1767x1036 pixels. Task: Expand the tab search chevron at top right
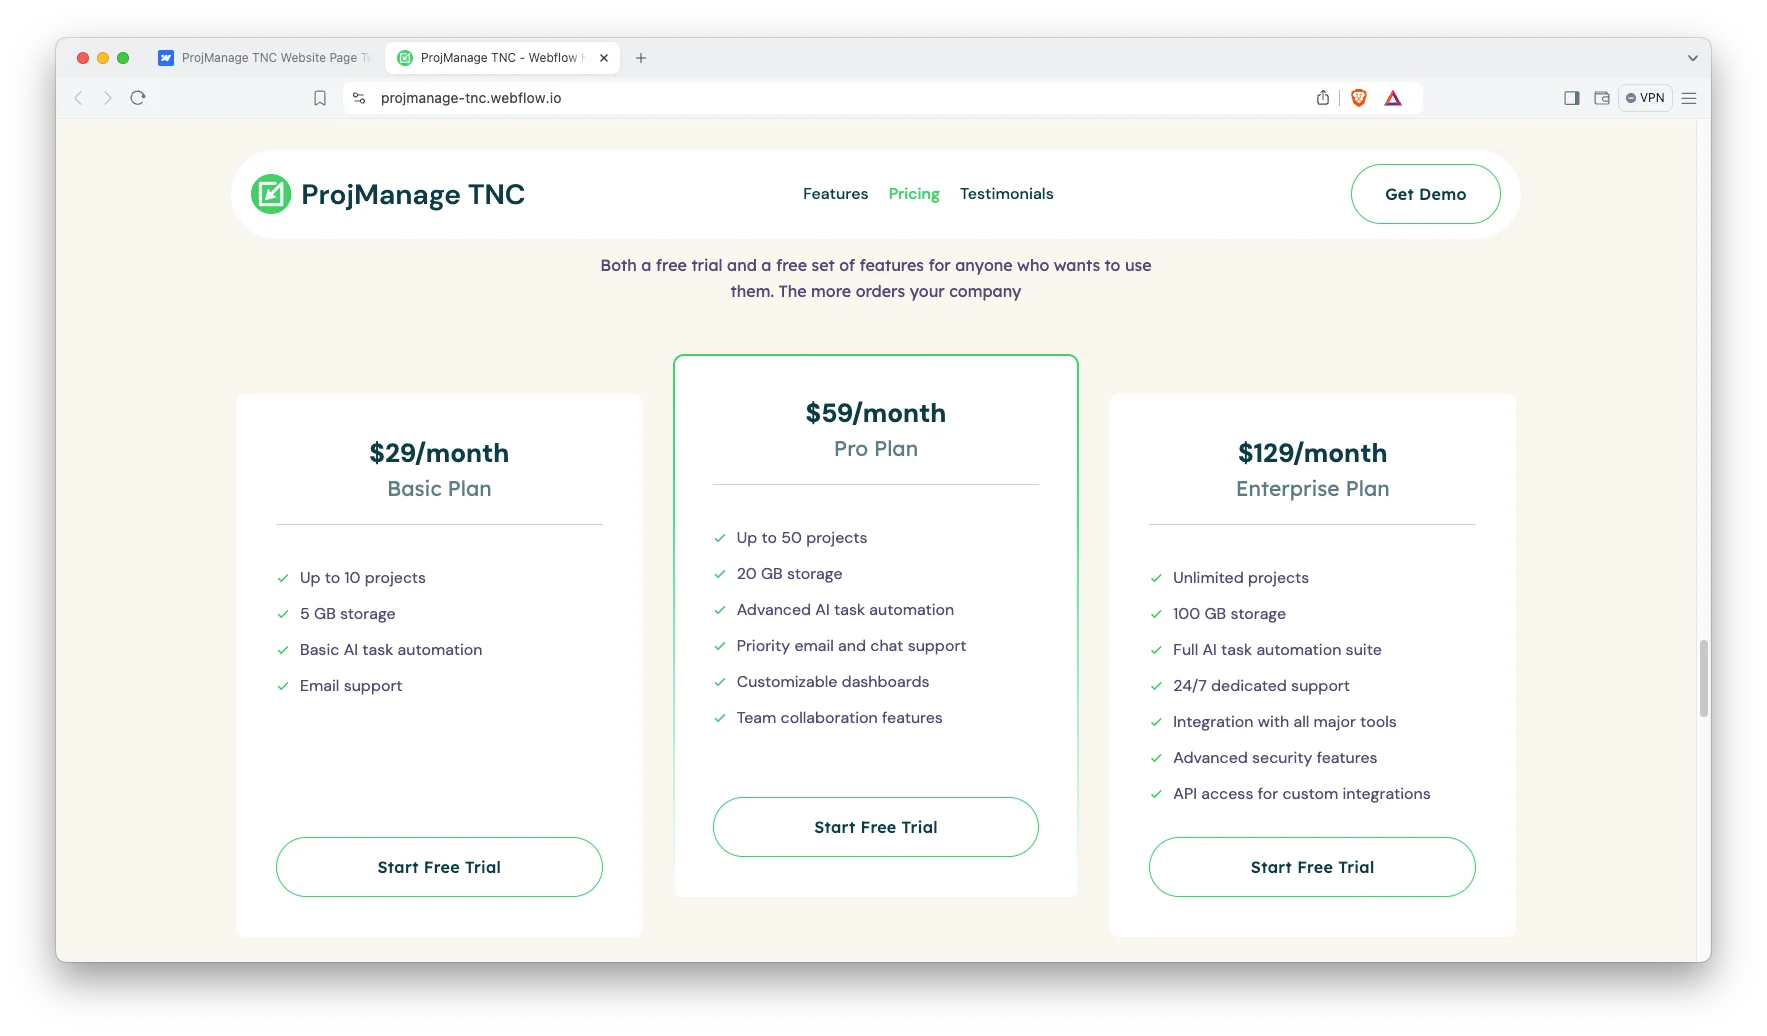click(x=1692, y=58)
